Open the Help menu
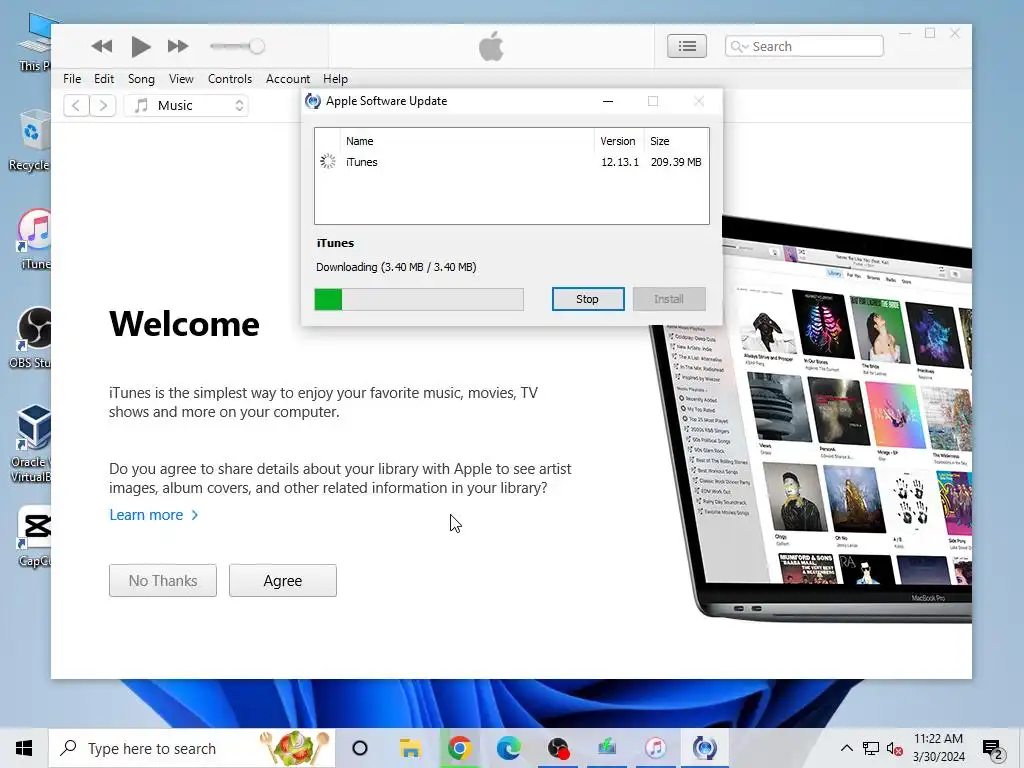1024x768 pixels. click(335, 79)
